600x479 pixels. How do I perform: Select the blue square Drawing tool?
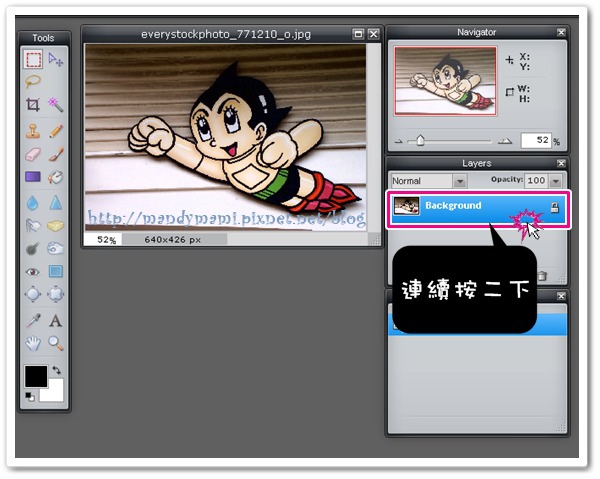tap(56, 272)
